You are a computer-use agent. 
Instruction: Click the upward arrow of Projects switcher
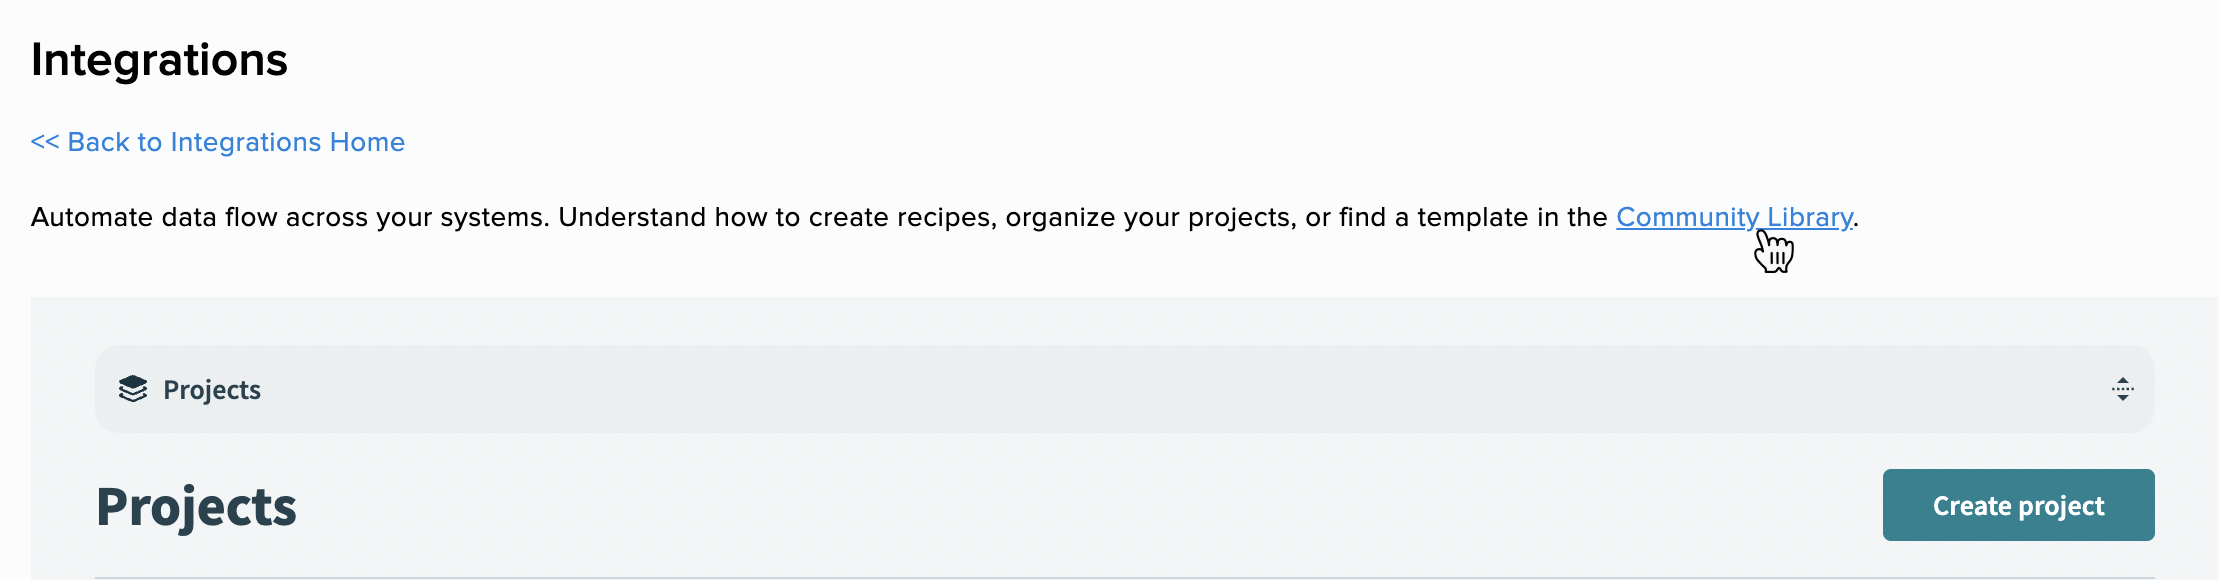pyautogui.click(x=2122, y=381)
